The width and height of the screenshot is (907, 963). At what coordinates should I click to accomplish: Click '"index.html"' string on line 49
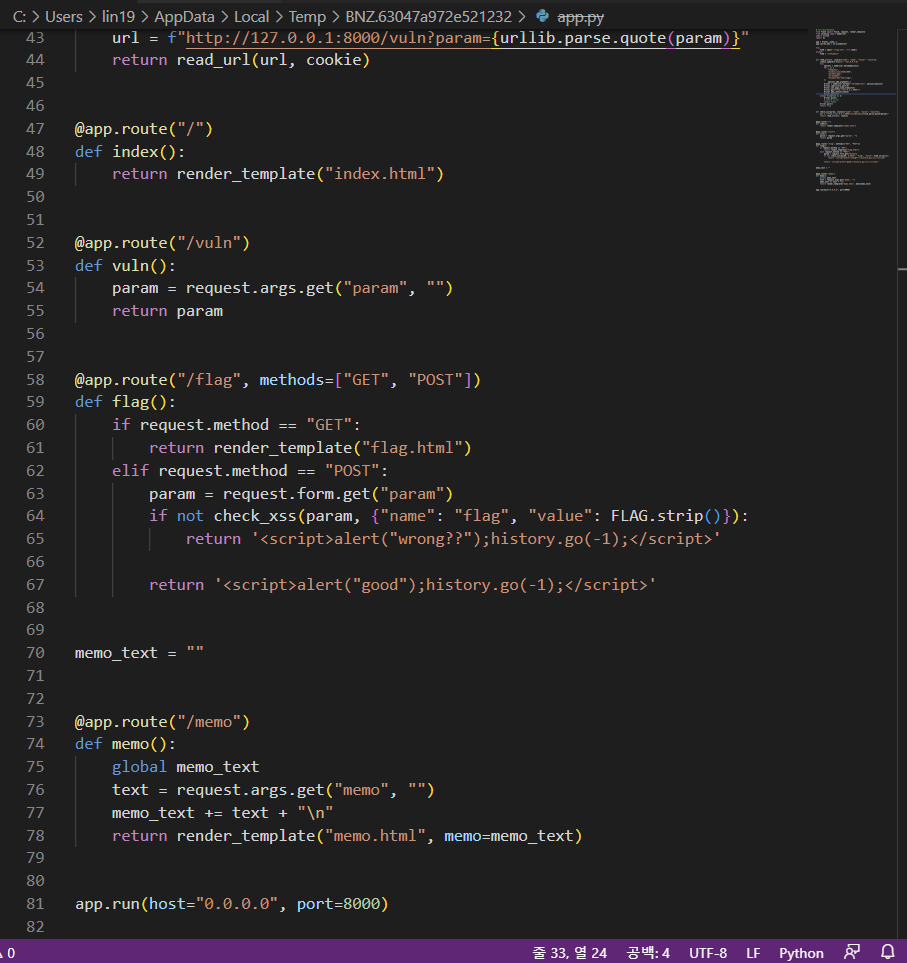coord(380,174)
